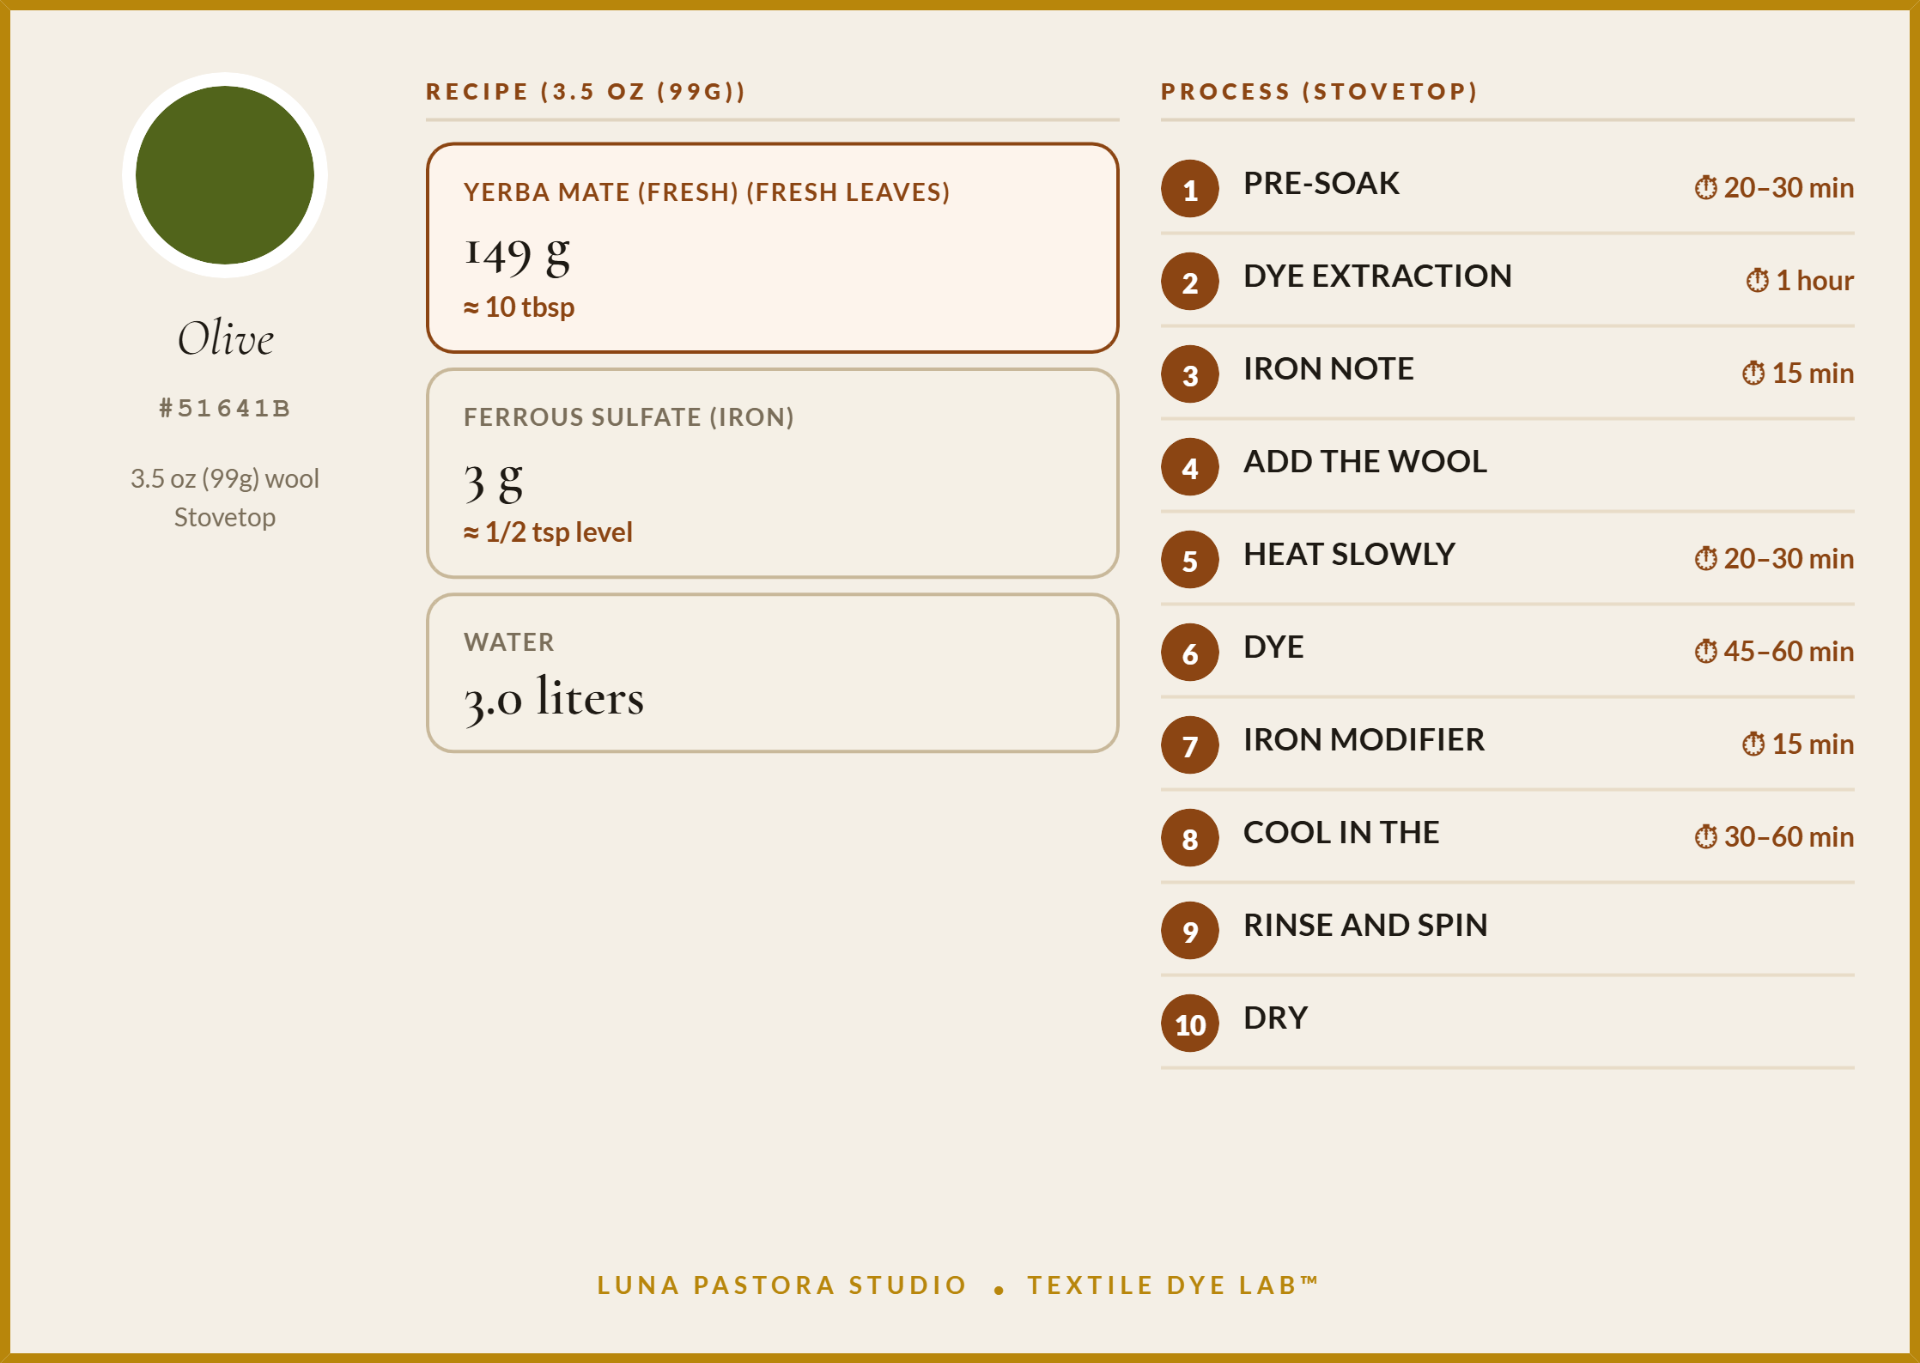Expand the Add The Wool step

click(1507, 466)
